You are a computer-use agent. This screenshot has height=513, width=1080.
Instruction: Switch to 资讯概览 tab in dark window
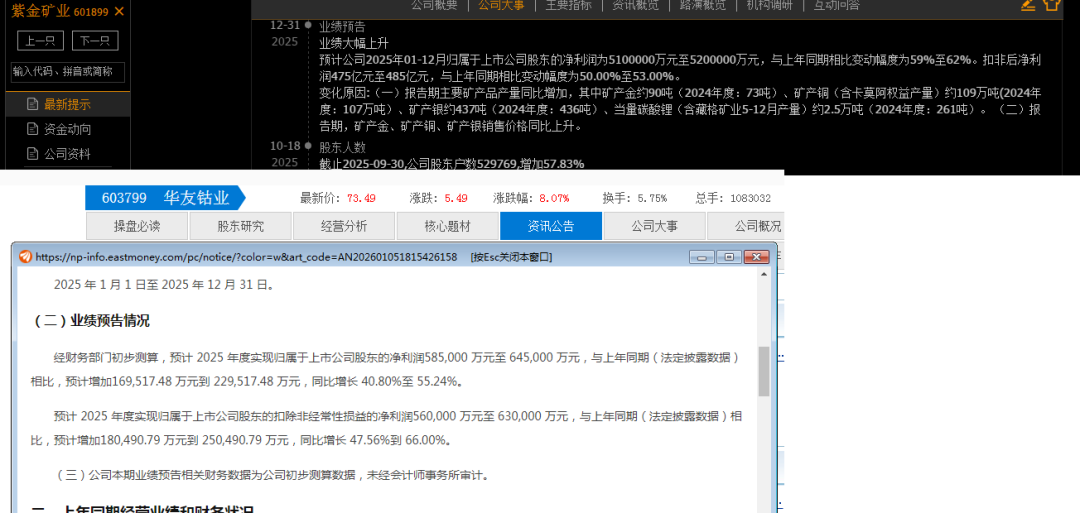635,6
